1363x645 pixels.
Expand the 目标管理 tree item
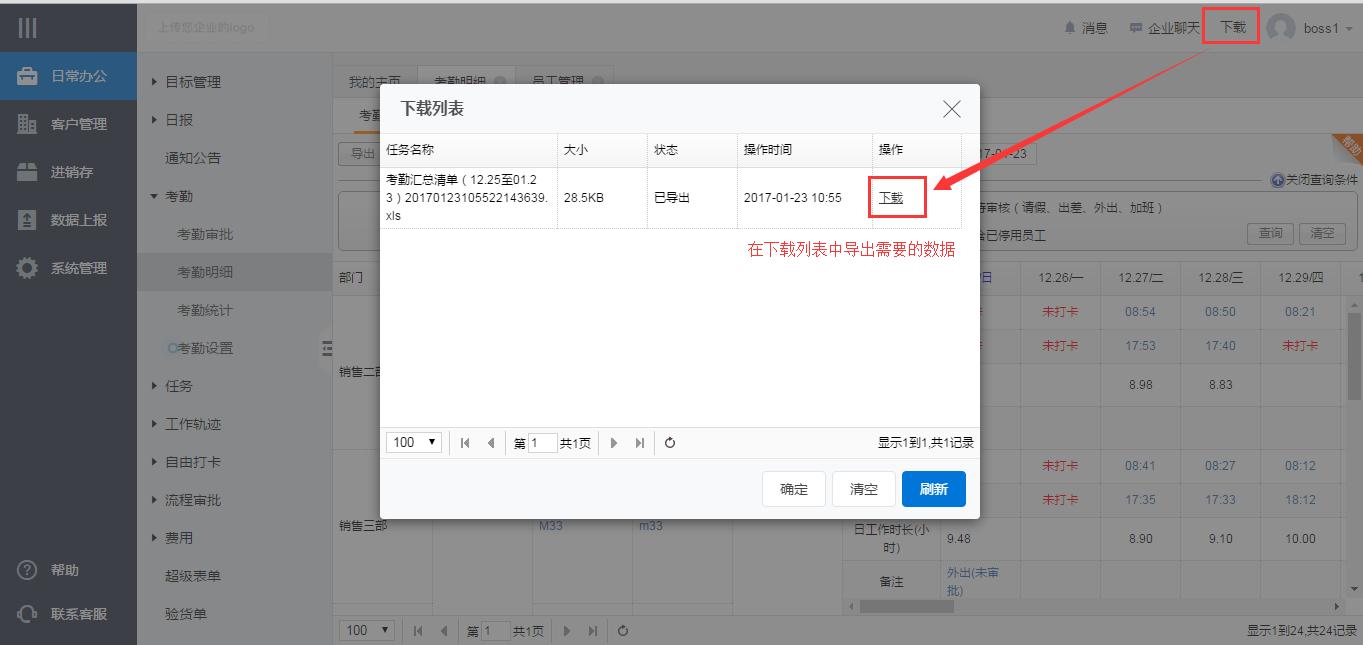(x=155, y=82)
